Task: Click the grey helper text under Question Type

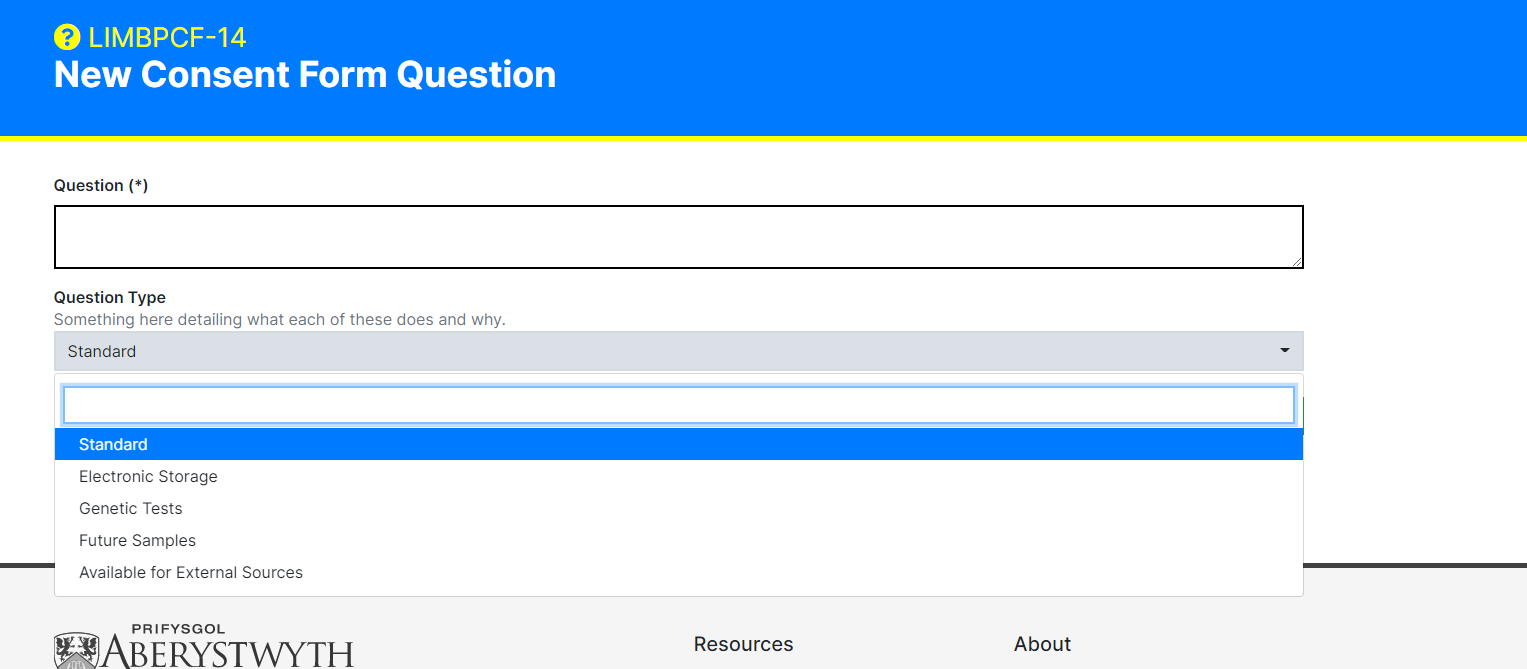Action: point(279,319)
